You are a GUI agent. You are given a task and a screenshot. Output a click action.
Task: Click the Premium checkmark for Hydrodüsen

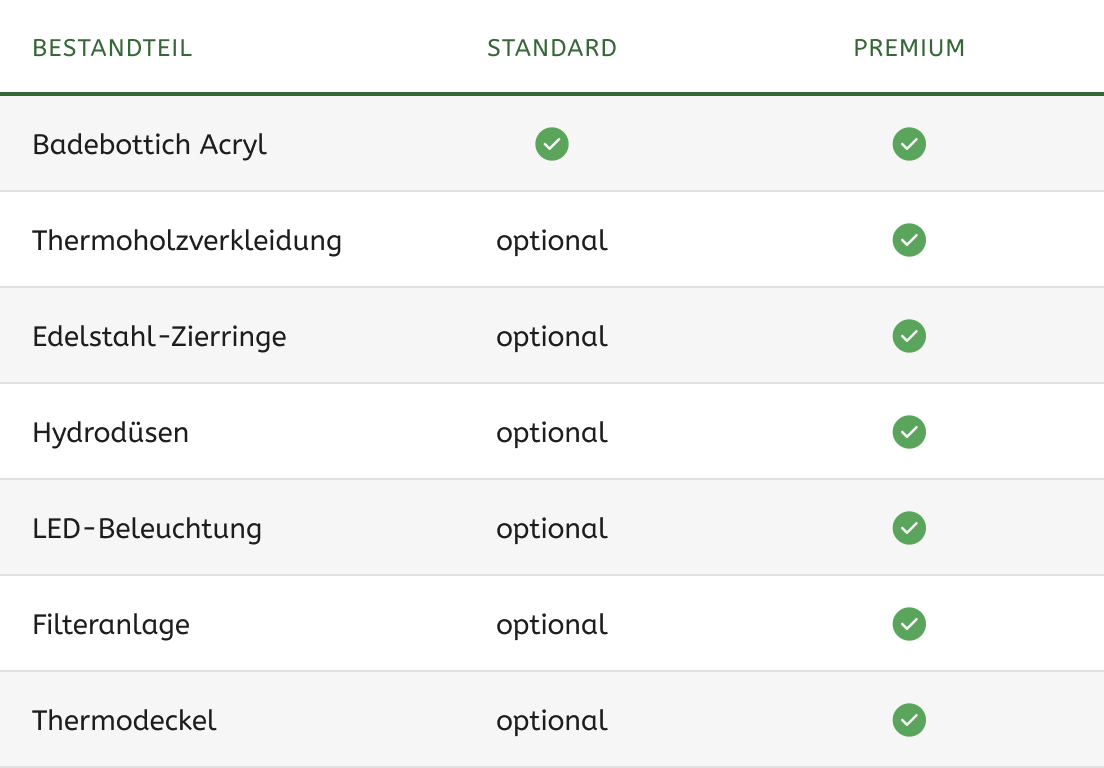pyautogui.click(x=909, y=432)
